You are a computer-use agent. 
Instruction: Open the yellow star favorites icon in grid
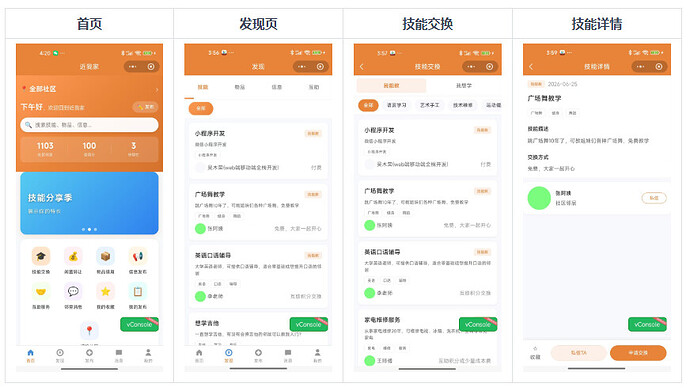point(105,291)
